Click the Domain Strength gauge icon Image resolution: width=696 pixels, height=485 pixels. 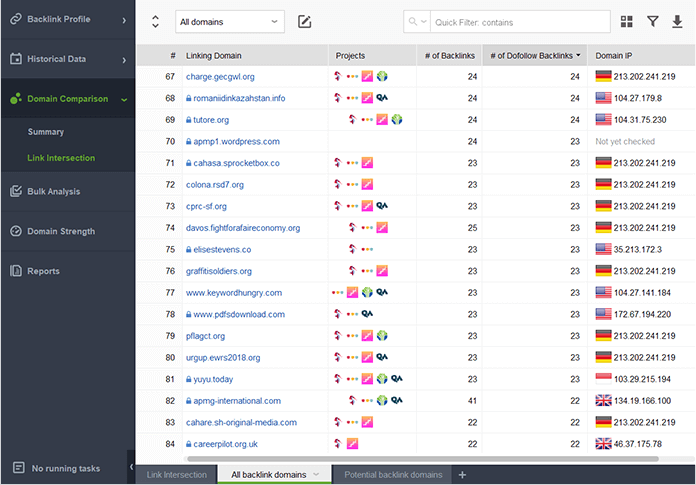tap(16, 231)
